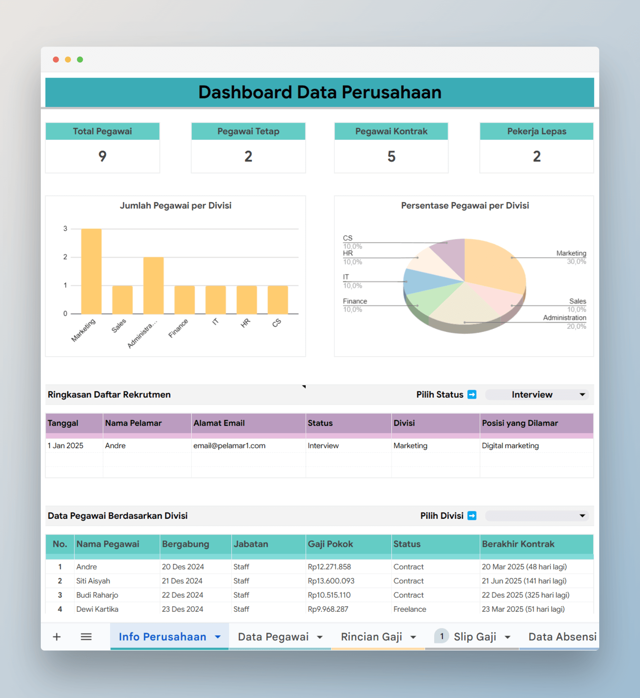This screenshot has width=640, height=698.
Task: Switch to the Rincian Gaji sheet tab
Action: (x=372, y=637)
